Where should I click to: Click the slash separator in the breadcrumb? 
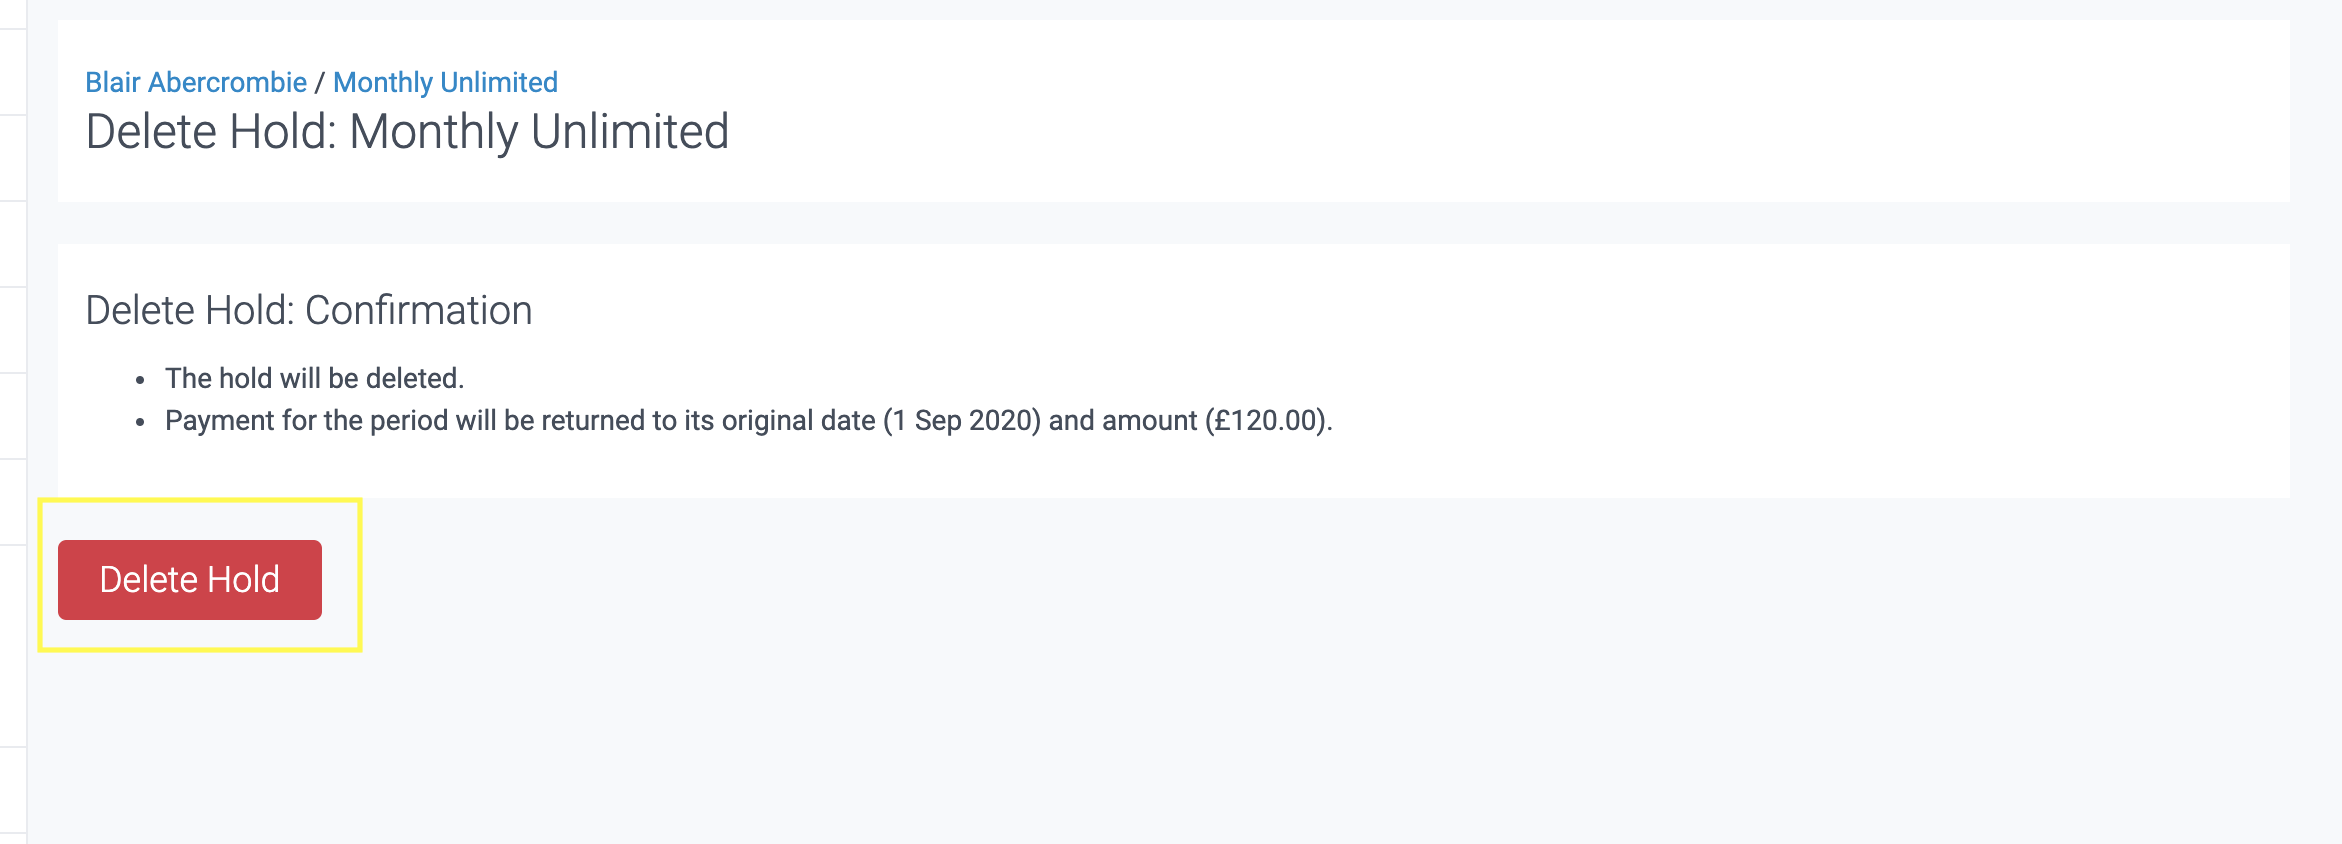click(320, 82)
